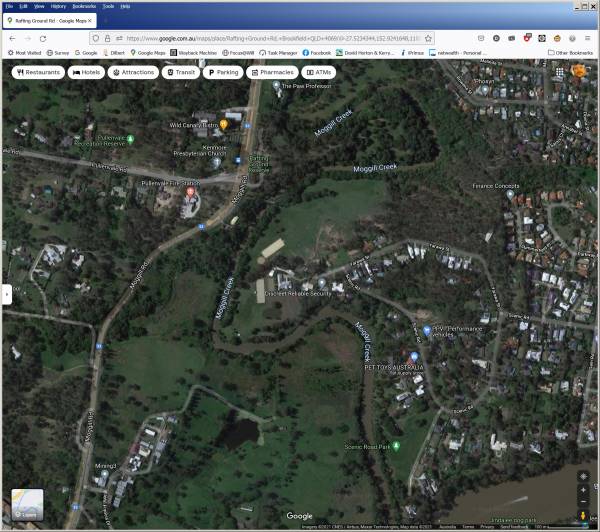Select the Crockett Reliable Security marker

coord(322,283)
